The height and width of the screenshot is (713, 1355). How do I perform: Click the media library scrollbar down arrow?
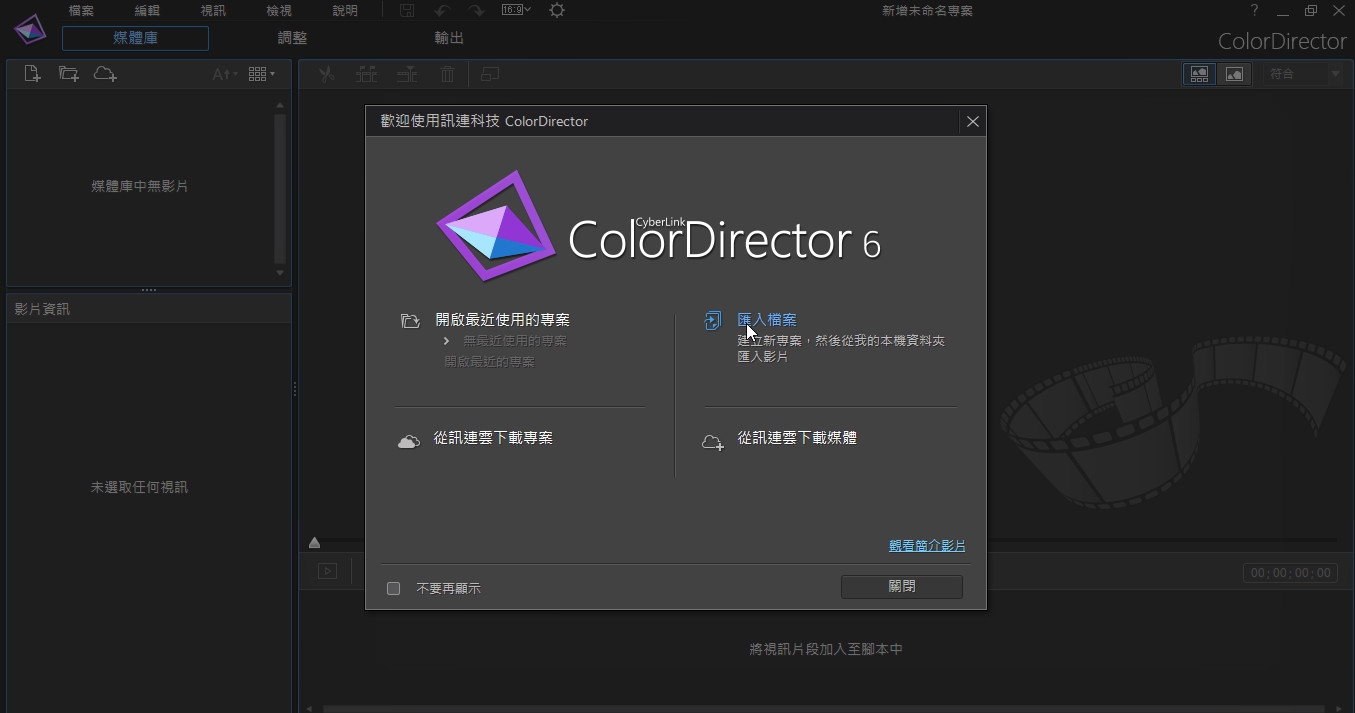click(280, 273)
